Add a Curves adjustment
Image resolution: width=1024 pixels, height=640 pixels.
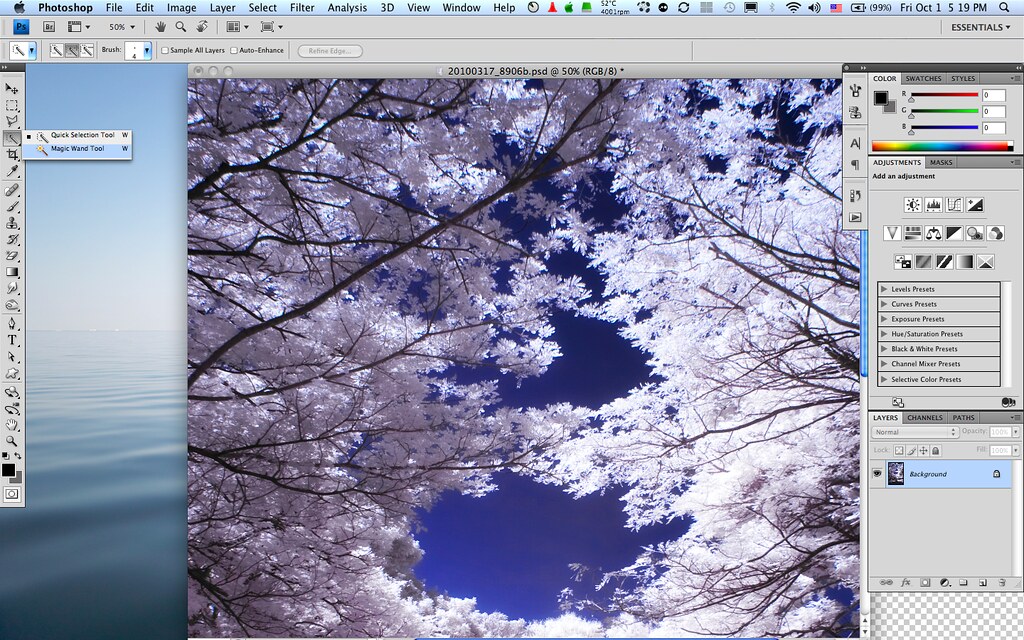tap(954, 205)
